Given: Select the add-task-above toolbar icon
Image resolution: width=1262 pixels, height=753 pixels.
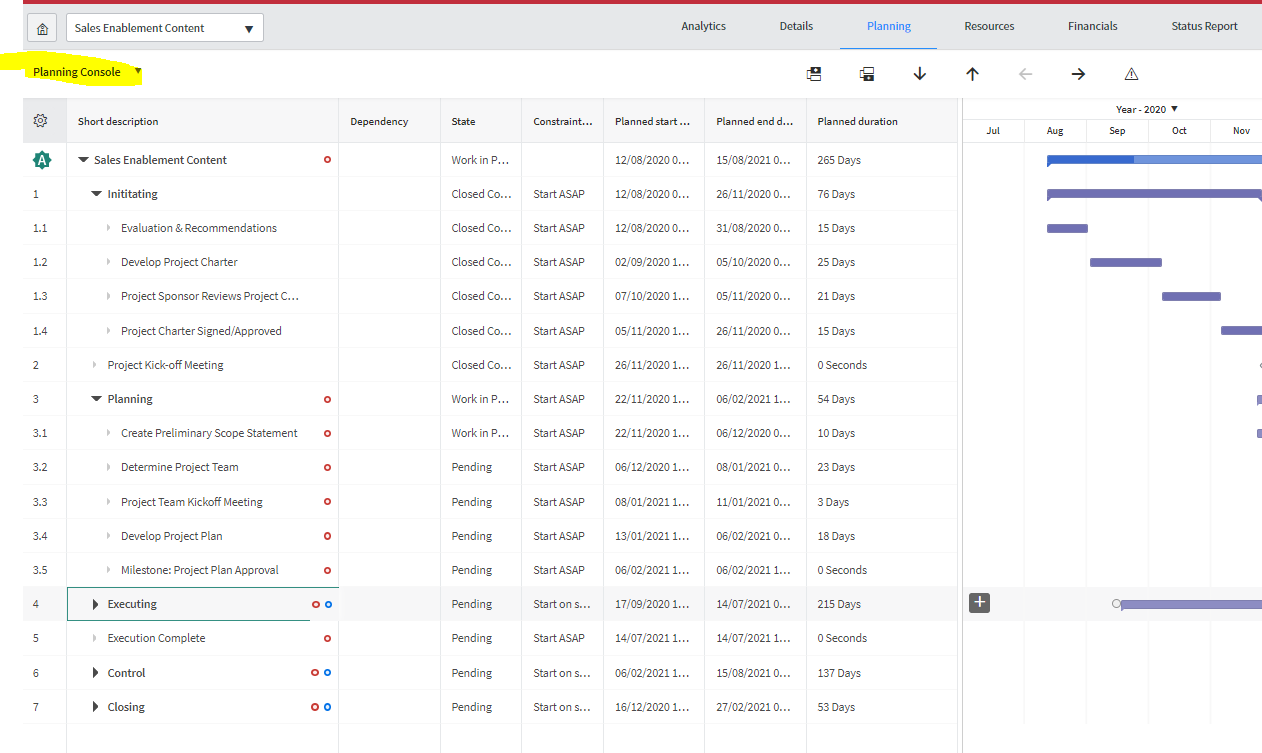Looking at the screenshot, I should click(x=814, y=73).
